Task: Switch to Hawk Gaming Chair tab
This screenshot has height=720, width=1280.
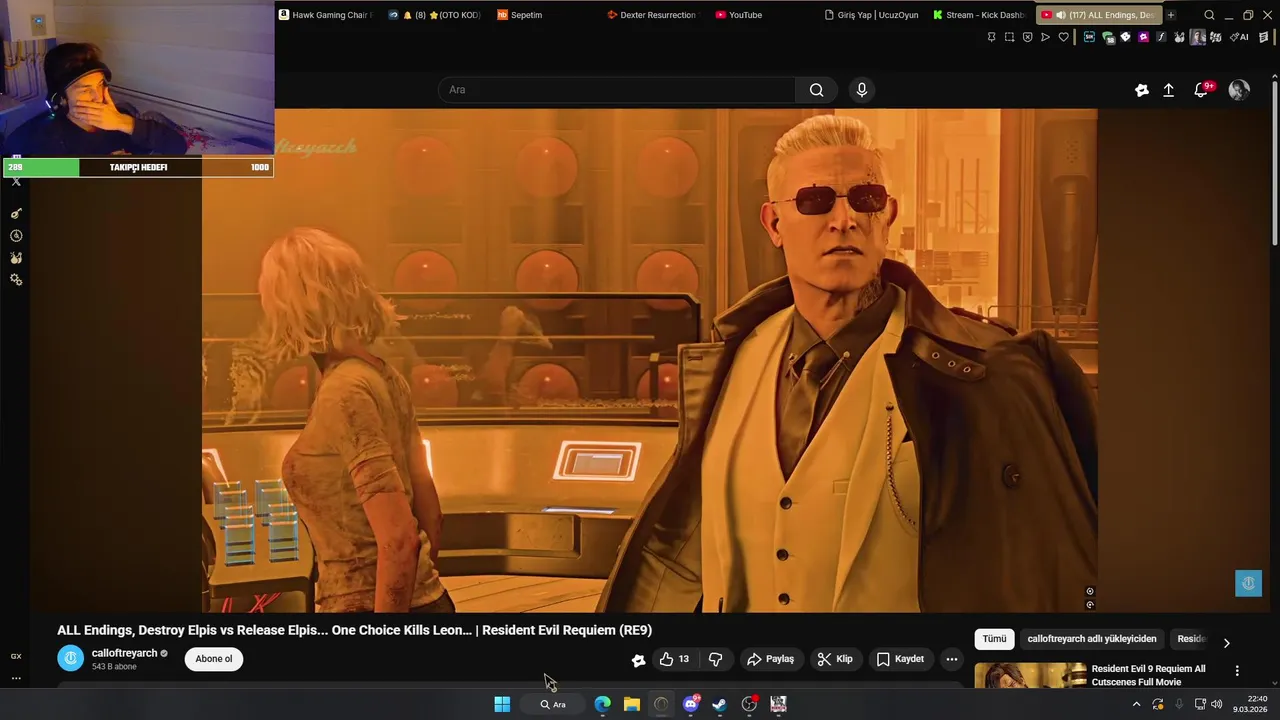Action: [325, 15]
